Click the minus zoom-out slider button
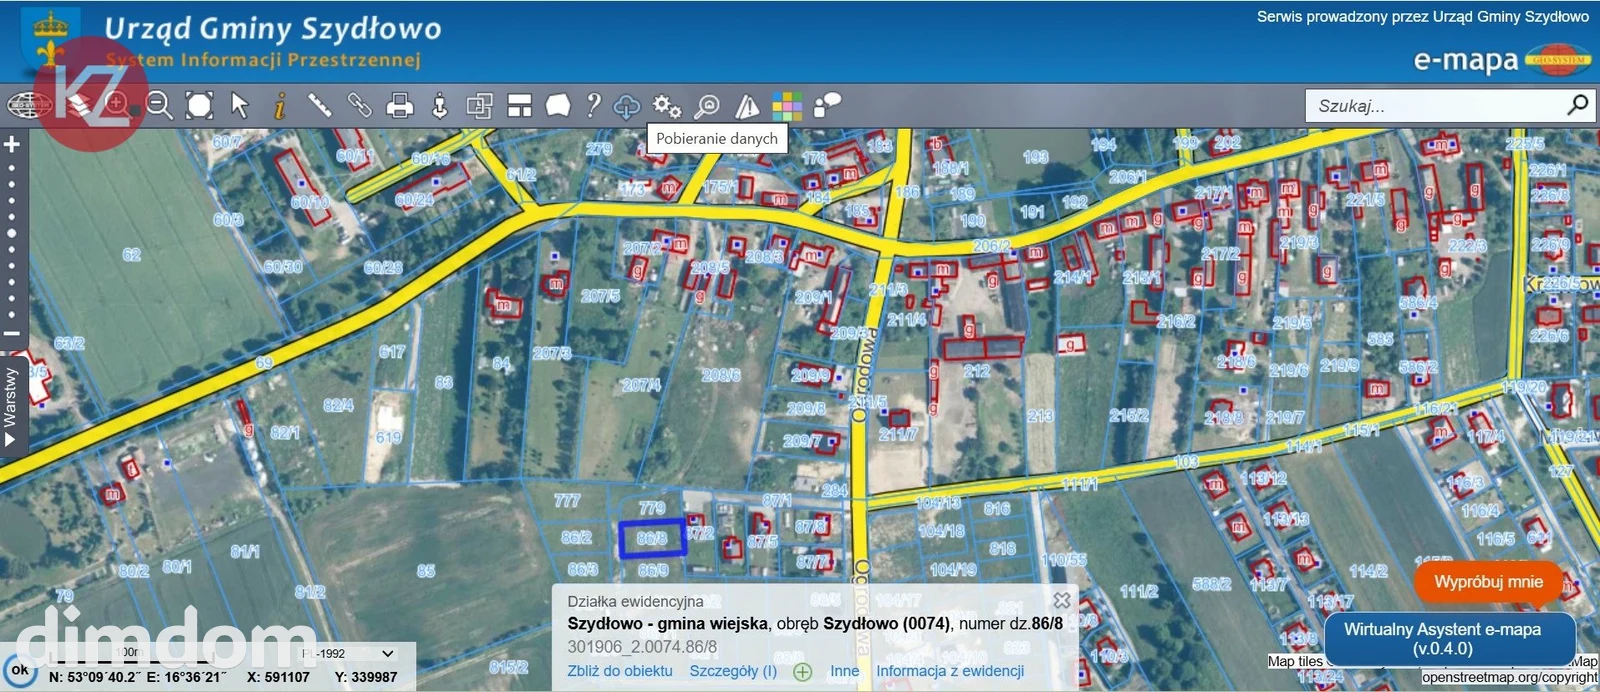 (12, 334)
